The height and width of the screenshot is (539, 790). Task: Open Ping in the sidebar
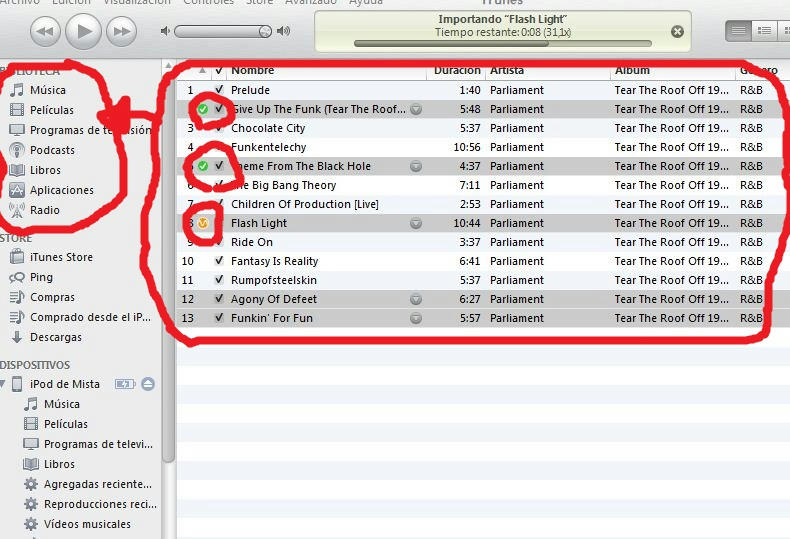pos(41,277)
